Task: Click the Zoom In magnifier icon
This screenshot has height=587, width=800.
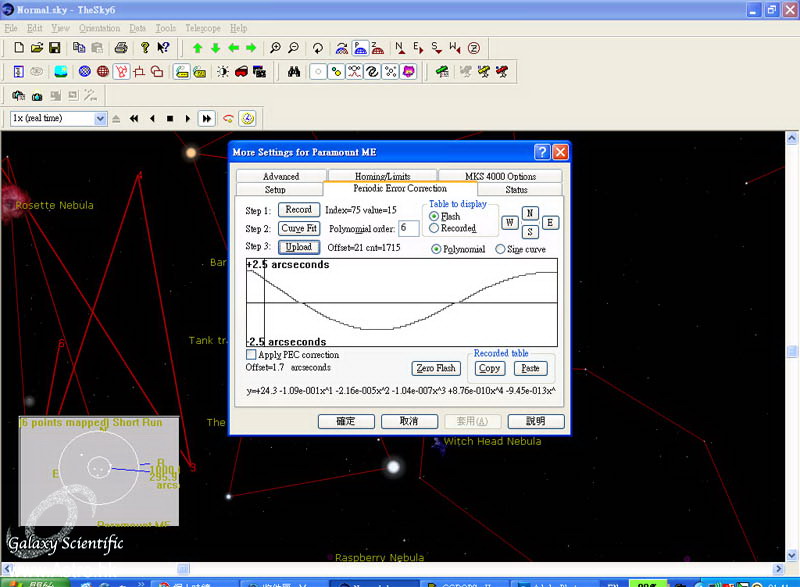Action: pyautogui.click(x=274, y=47)
